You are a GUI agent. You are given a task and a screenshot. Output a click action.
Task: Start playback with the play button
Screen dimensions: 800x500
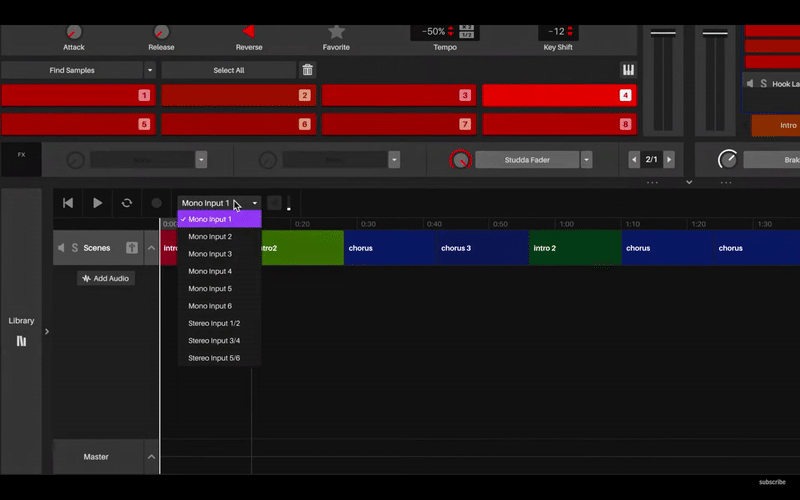click(x=97, y=203)
